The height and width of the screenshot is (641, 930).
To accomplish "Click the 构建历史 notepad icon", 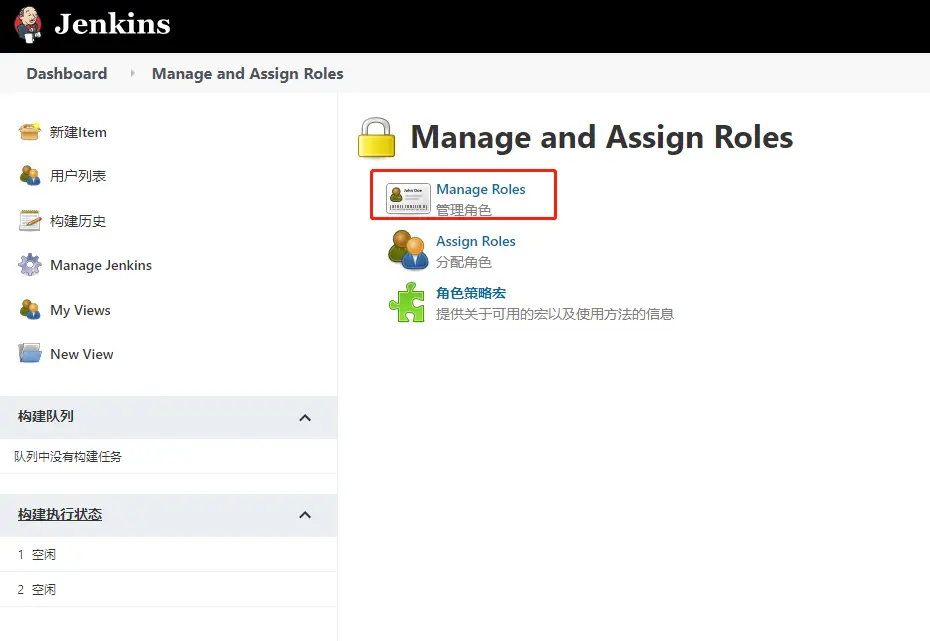I will coord(30,221).
